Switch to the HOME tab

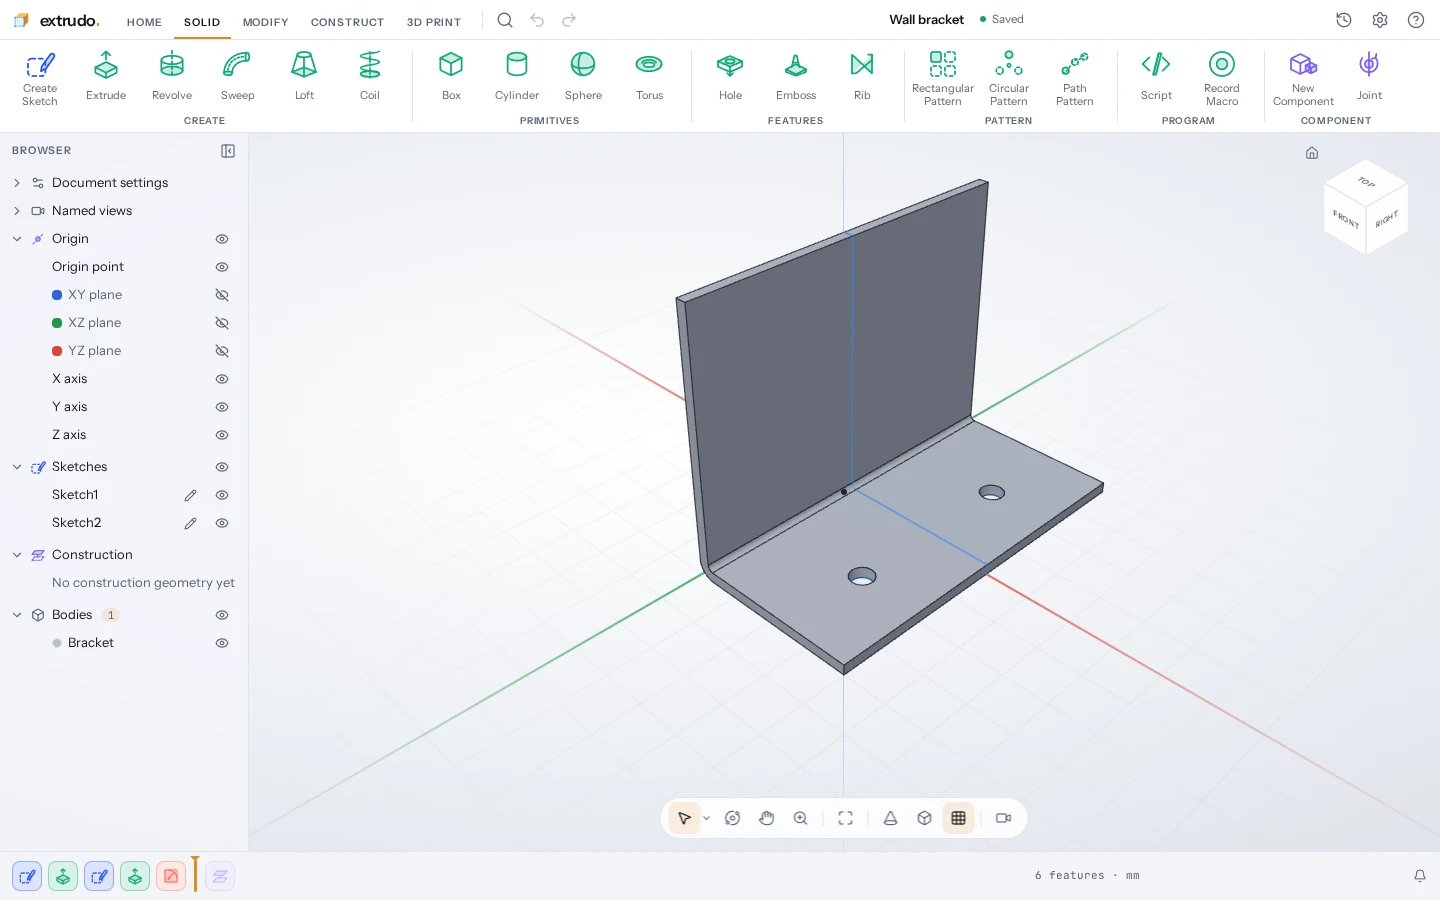click(144, 22)
